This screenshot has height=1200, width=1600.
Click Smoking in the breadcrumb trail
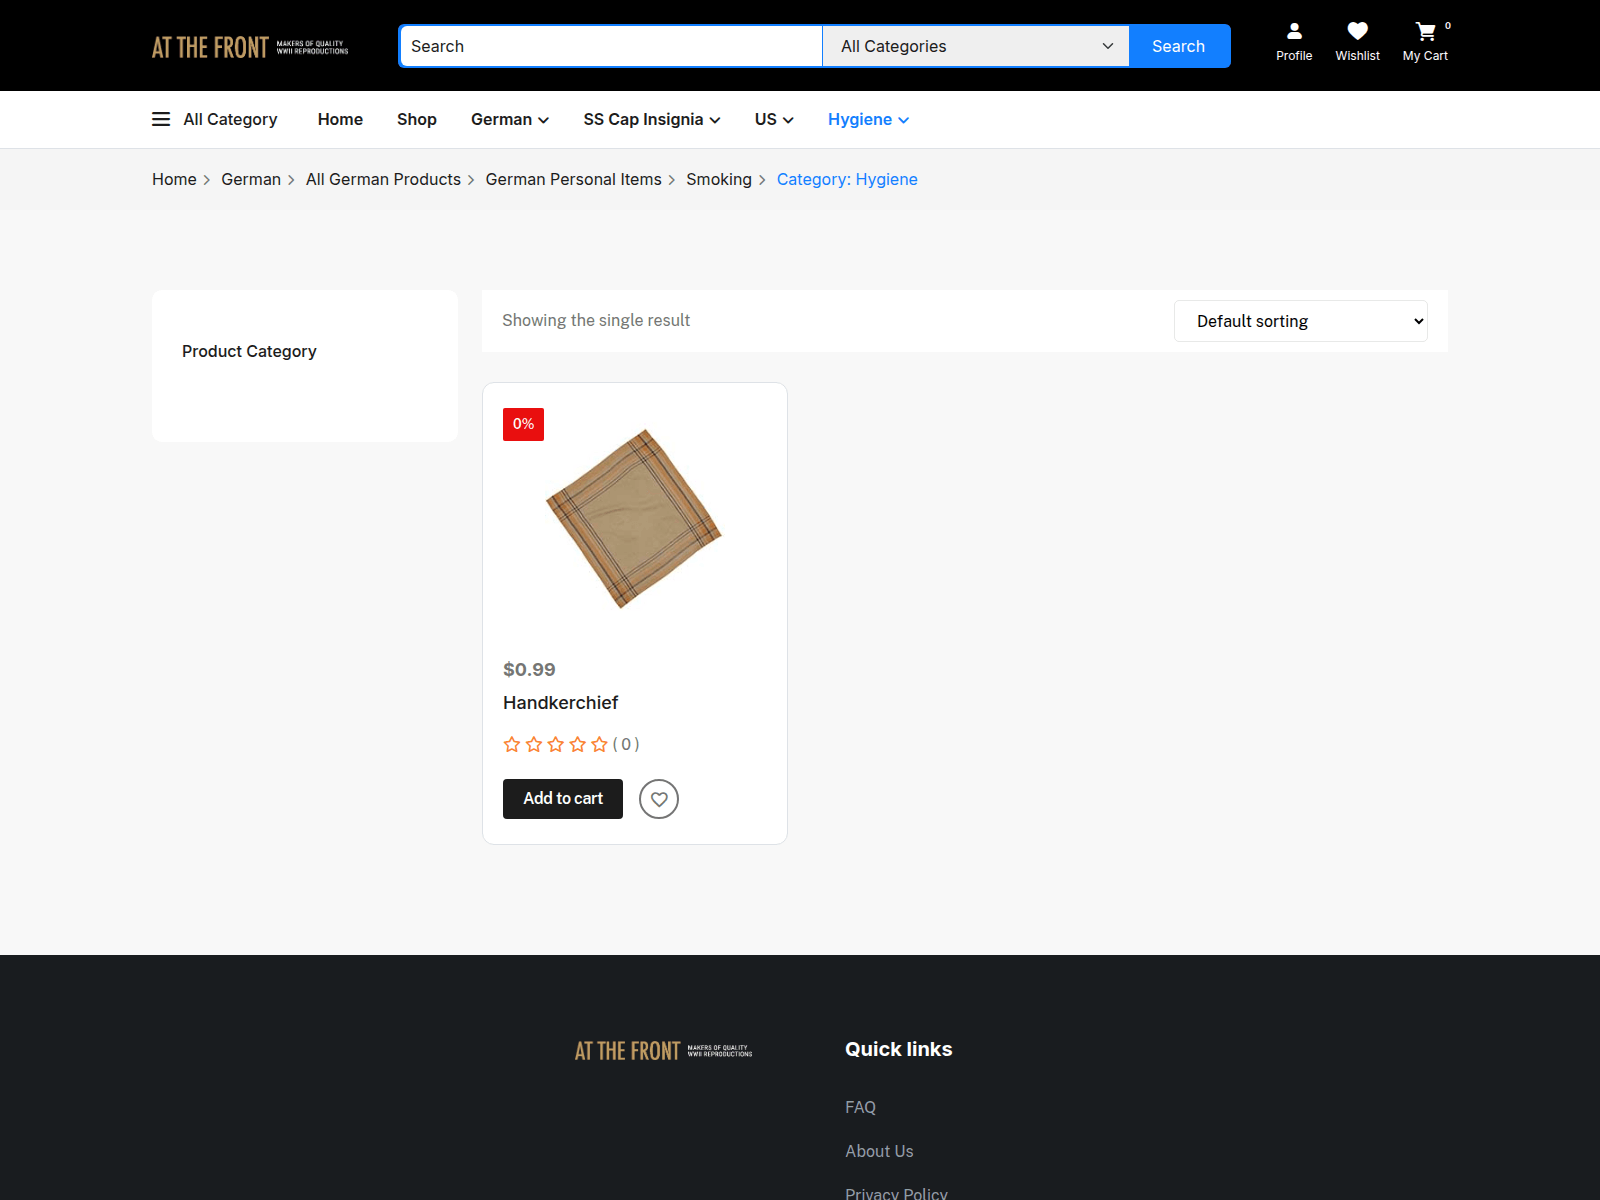pos(719,179)
